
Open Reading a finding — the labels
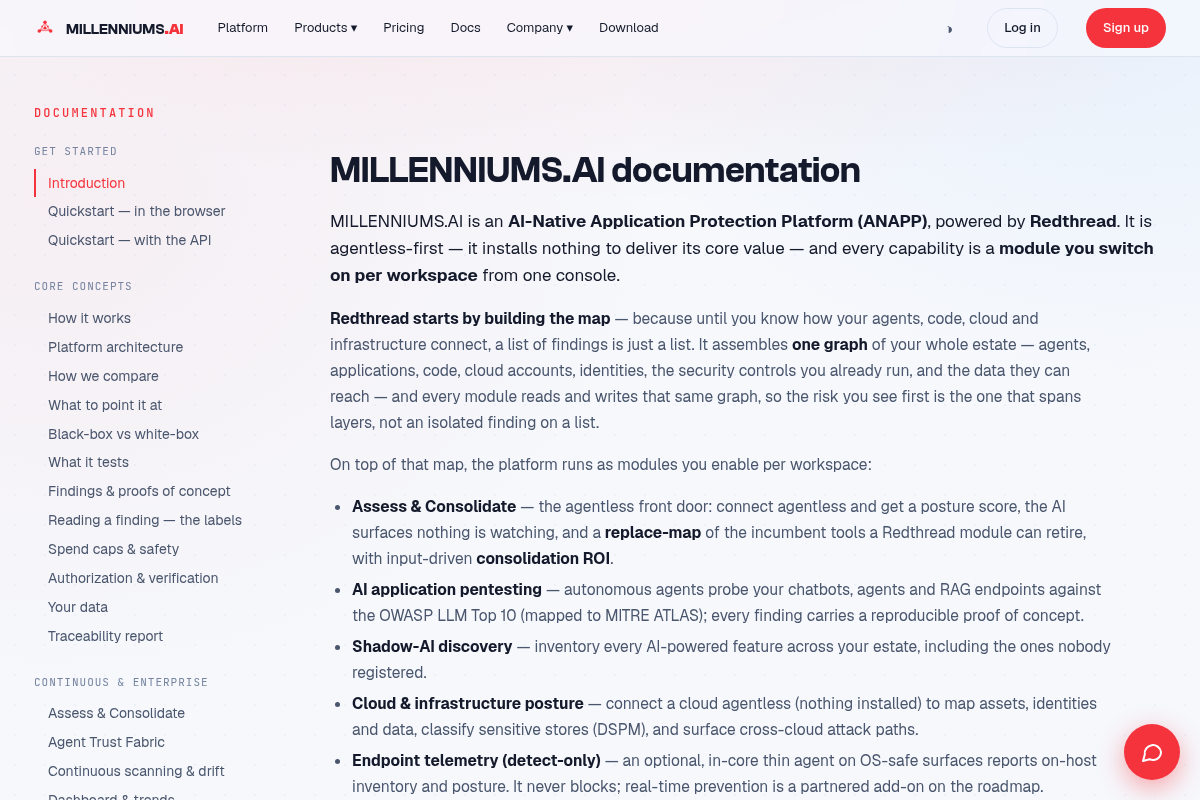point(145,520)
